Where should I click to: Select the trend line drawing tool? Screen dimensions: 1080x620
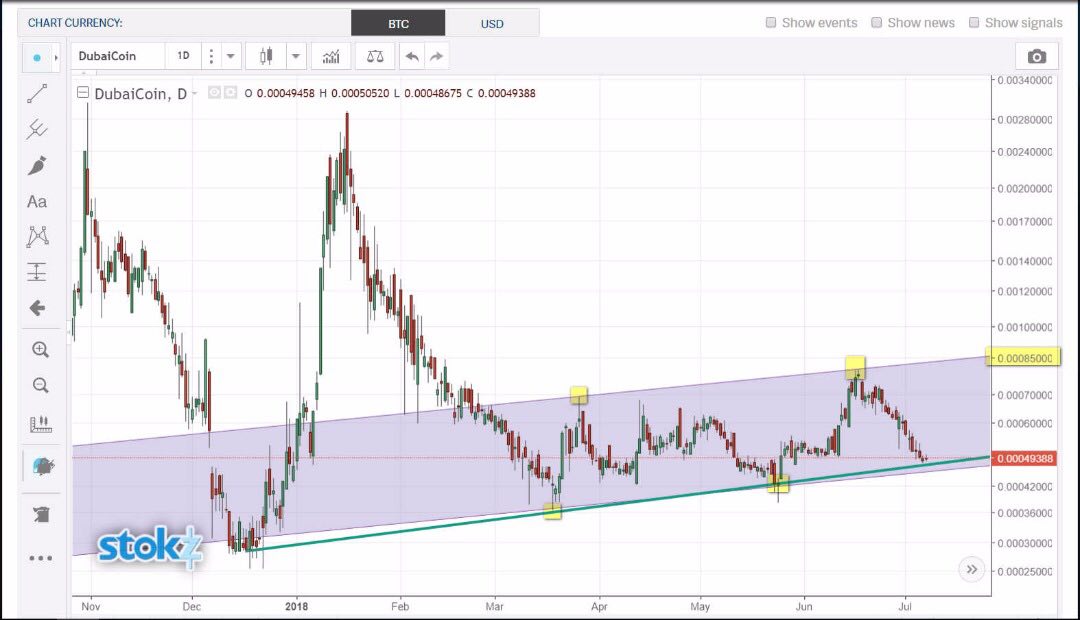[37, 93]
